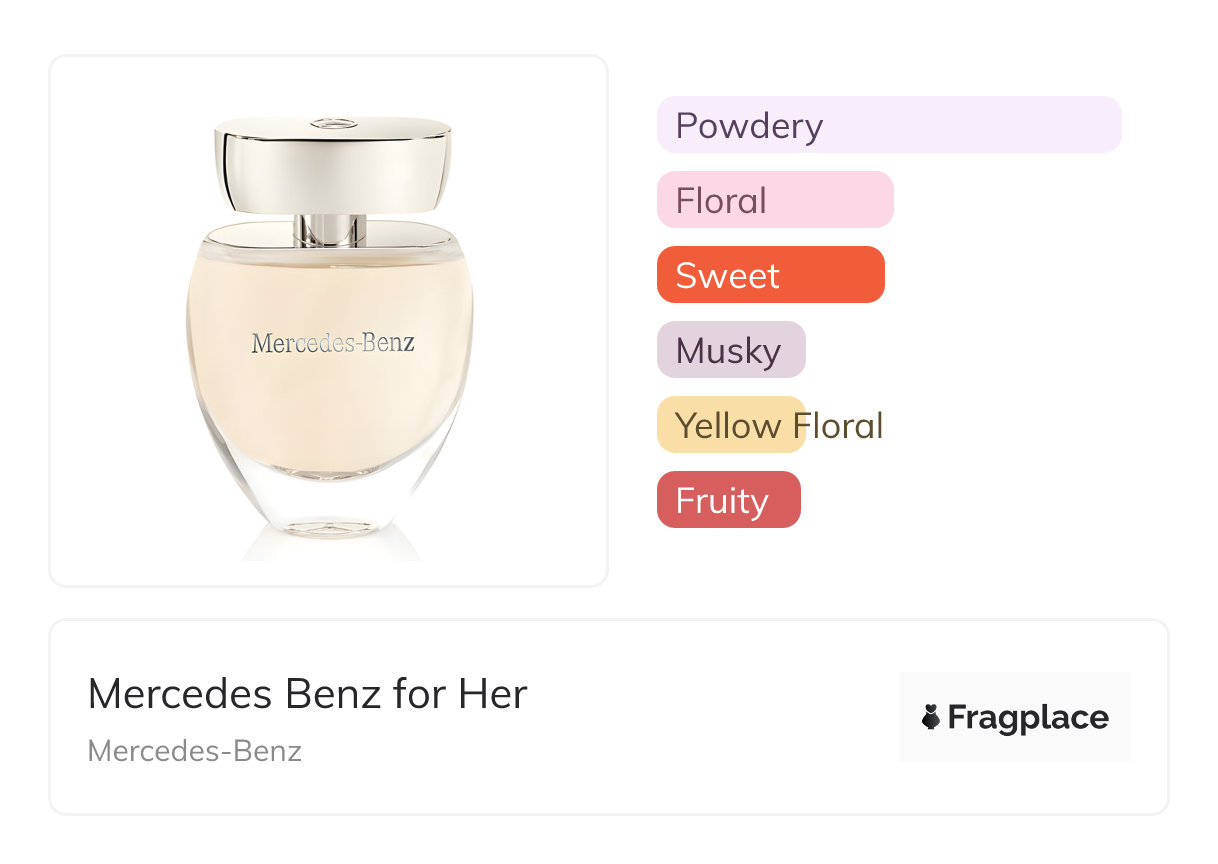Click the gray Mercedes-Benz brand subtitle
1218x864 pixels.
tap(195, 751)
